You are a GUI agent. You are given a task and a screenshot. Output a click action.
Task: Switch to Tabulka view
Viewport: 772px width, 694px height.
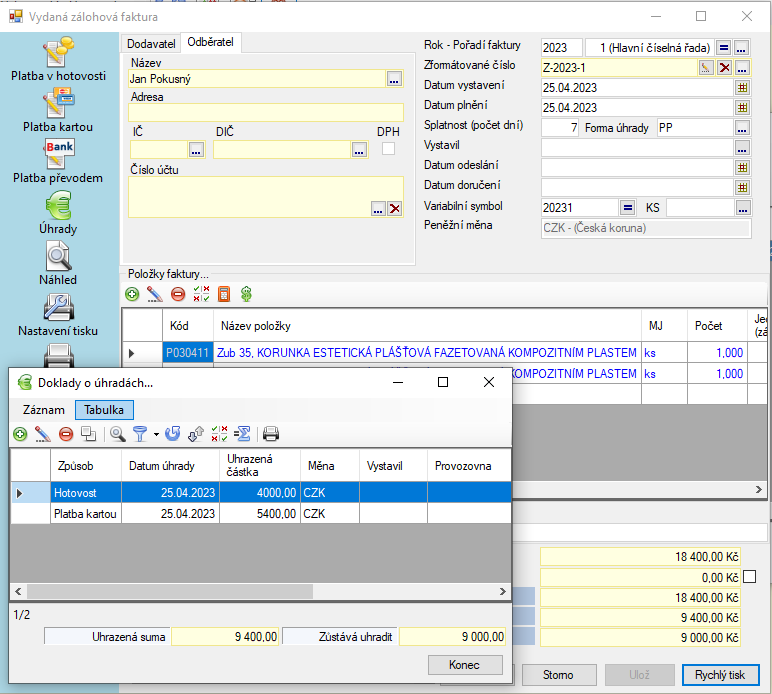(104, 410)
